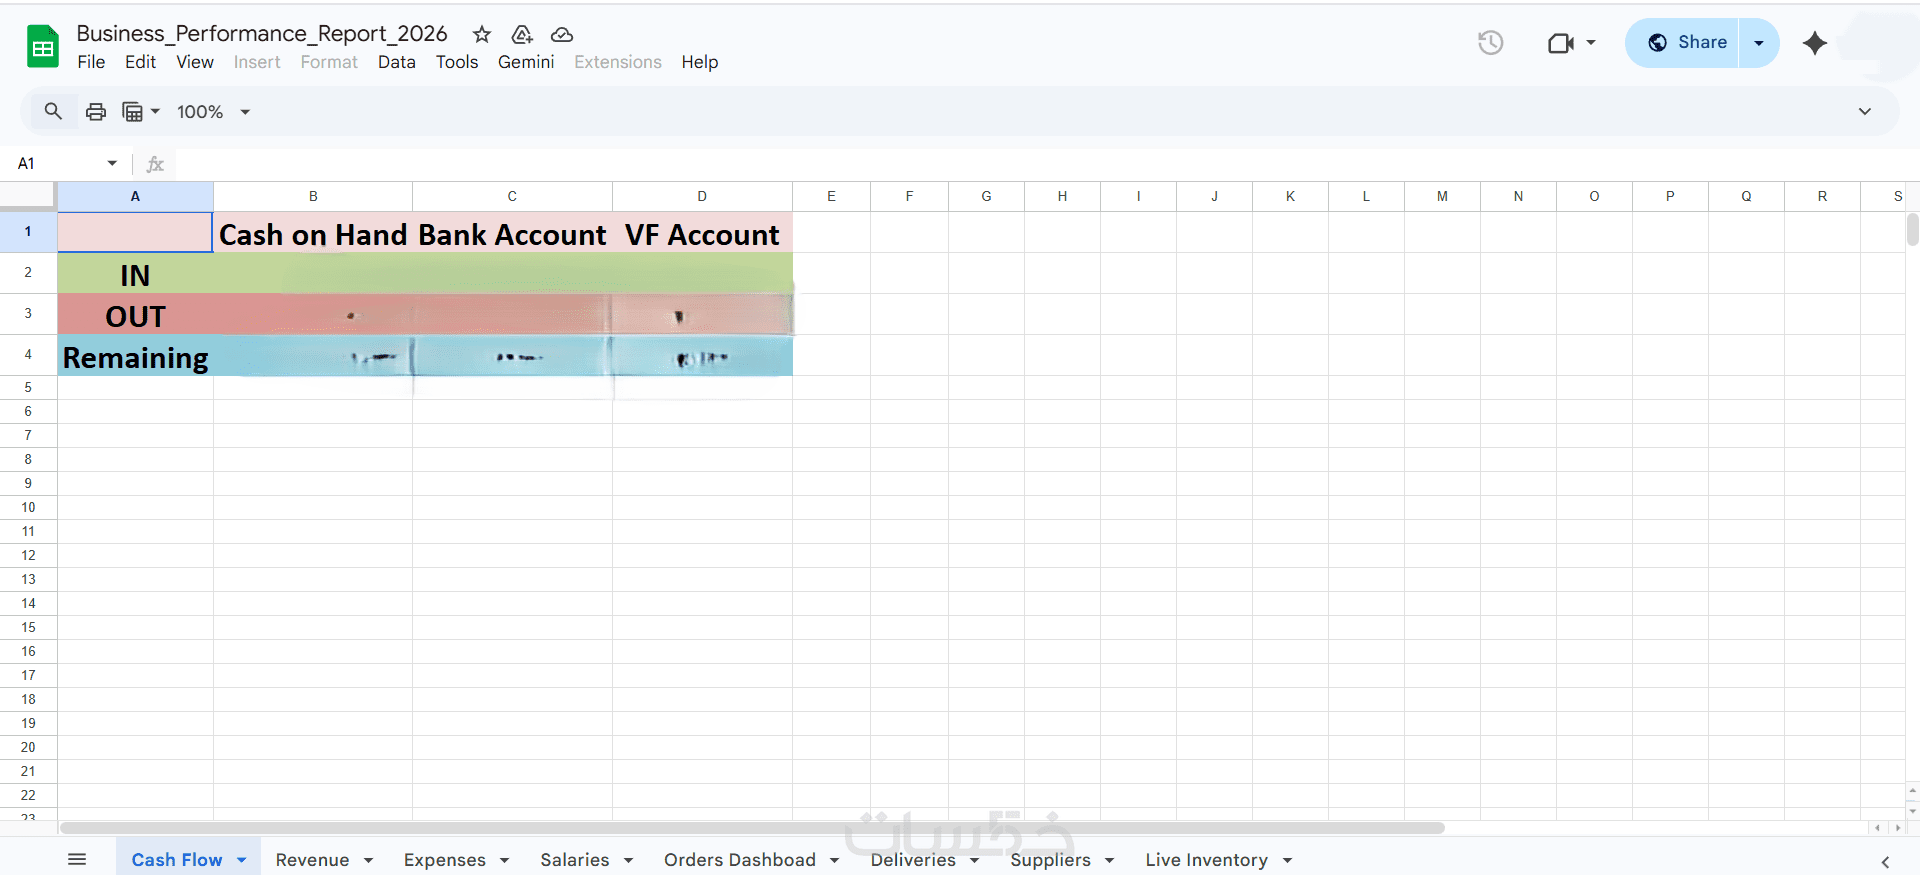
Task: Open the Live Inventory tab options arrow
Action: (1287, 860)
